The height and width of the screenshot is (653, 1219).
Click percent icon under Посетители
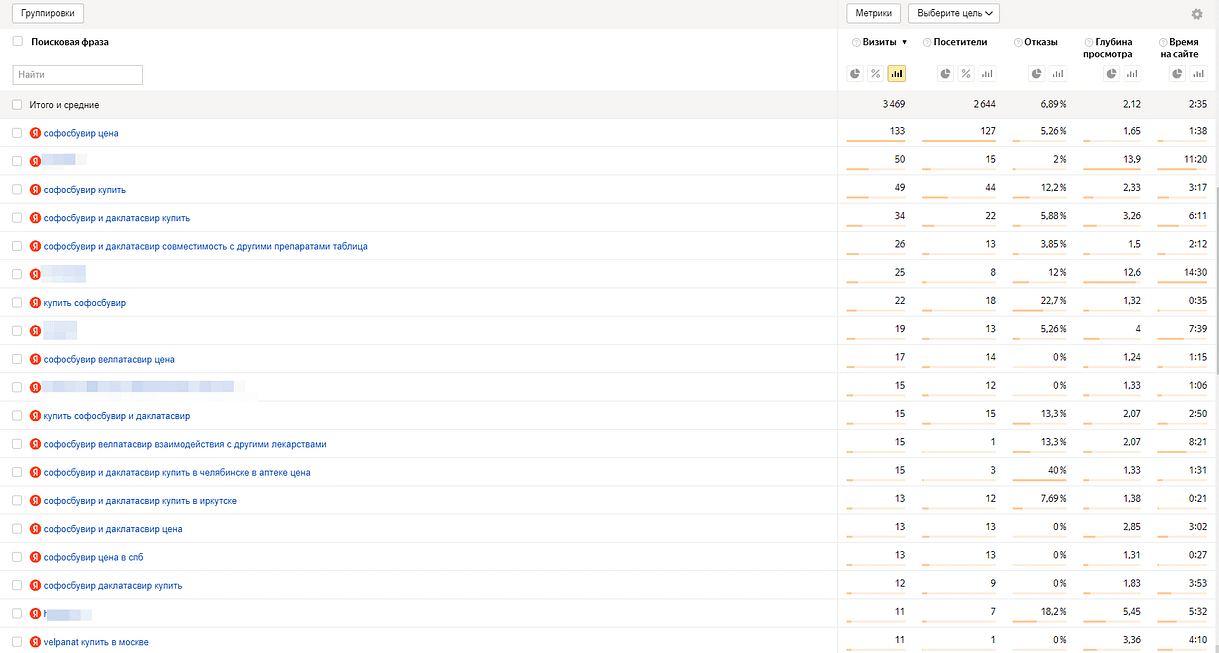coord(966,73)
